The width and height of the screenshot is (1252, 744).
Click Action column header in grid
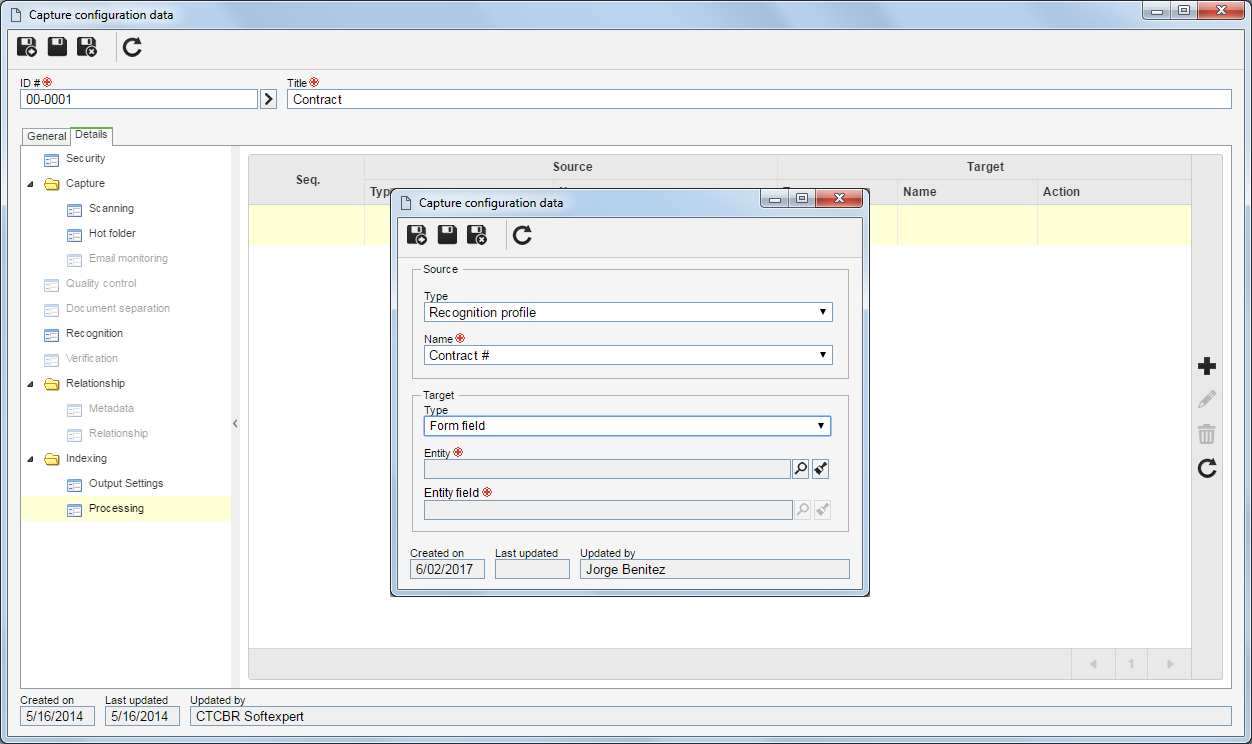pyautogui.click(x=1114, y=192)
